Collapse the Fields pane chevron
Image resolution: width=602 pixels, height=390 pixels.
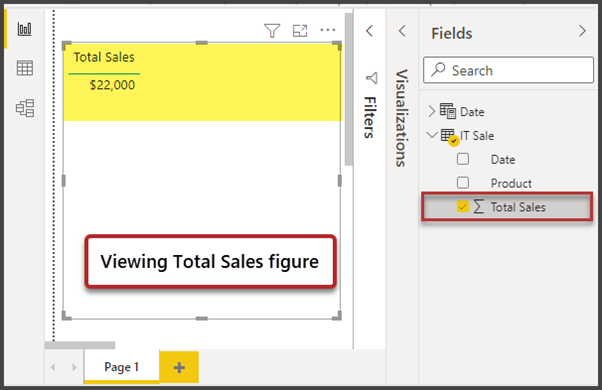[x=582, y=31]
